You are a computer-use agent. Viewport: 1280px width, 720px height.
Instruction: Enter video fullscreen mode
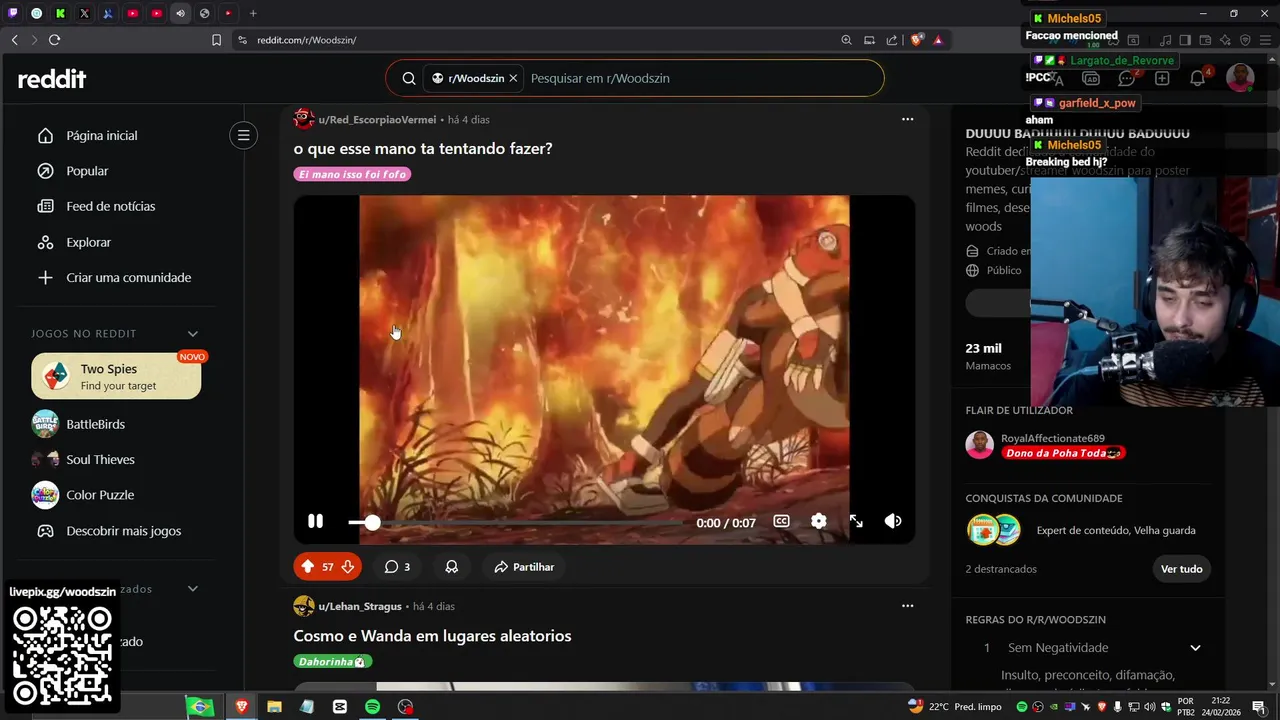pyautogui.click(x=856, y=521)
